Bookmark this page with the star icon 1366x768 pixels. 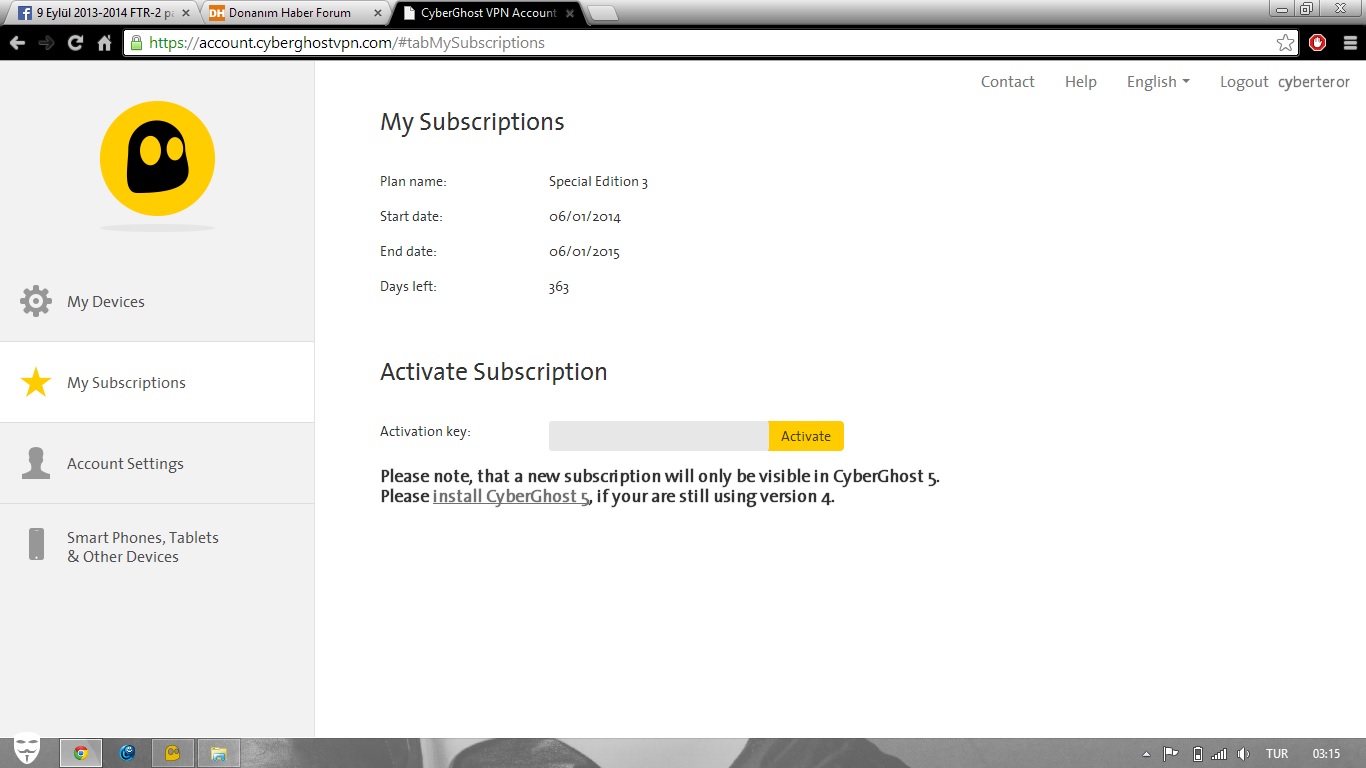tap(1285, 43)
